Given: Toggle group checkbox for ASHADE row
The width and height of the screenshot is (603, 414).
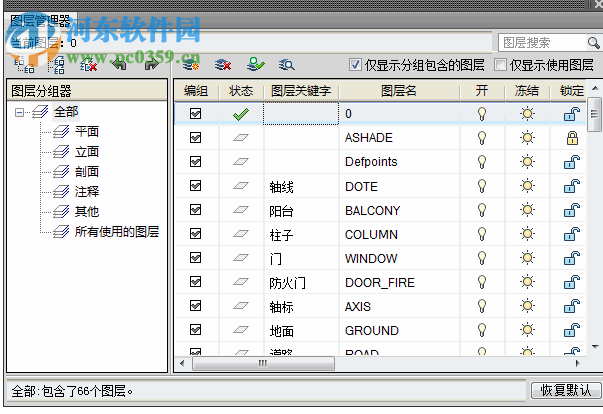Looking at the screenshot, I should click(195, 138).
